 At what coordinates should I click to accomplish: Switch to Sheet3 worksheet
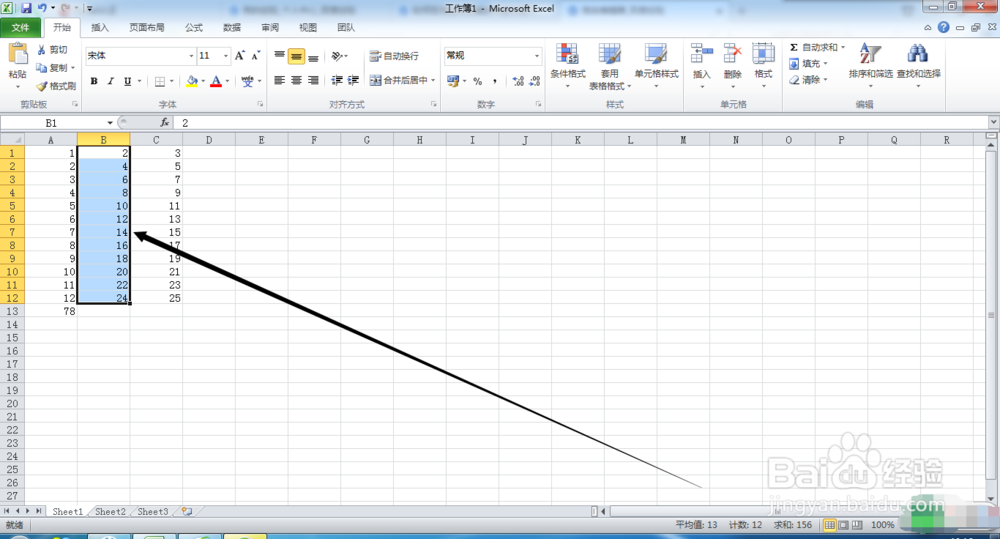click(153, 512)
